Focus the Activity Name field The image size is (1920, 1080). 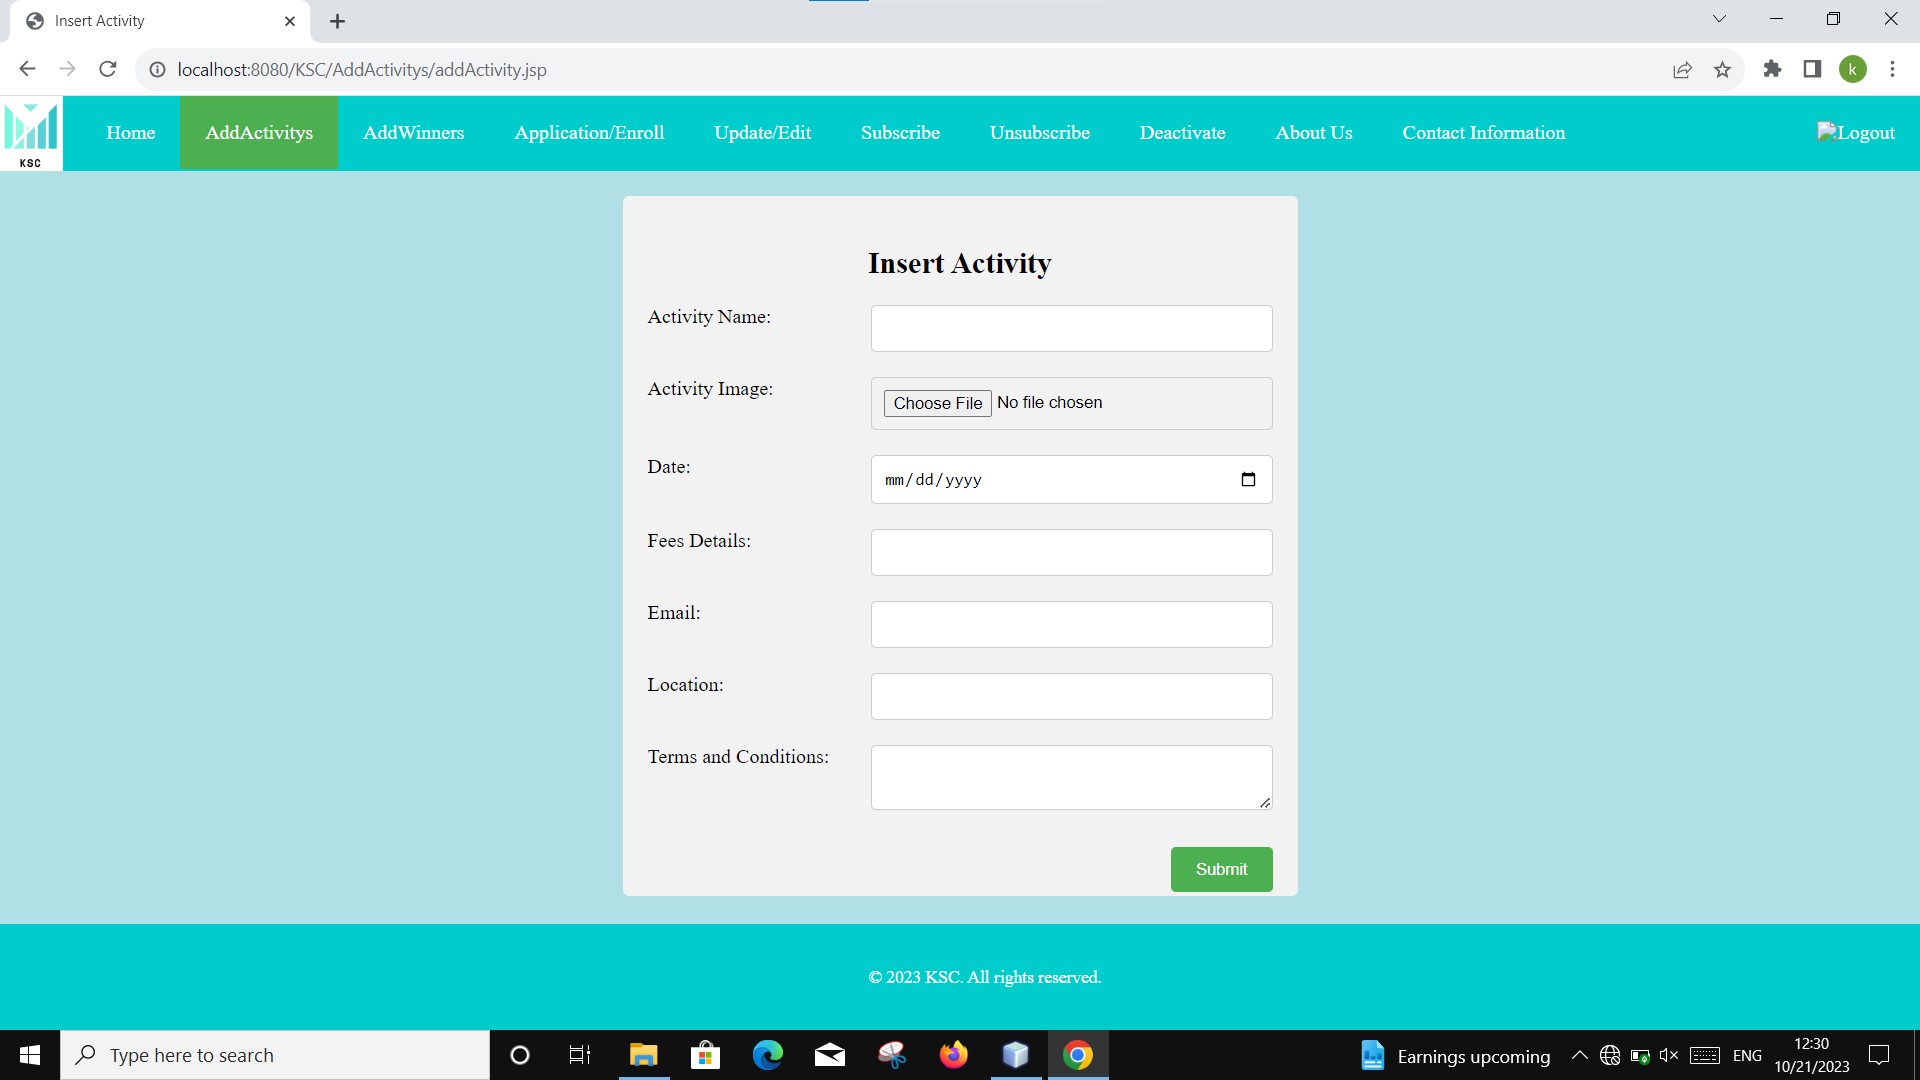pyautogui.click(x=1071, y=328)
